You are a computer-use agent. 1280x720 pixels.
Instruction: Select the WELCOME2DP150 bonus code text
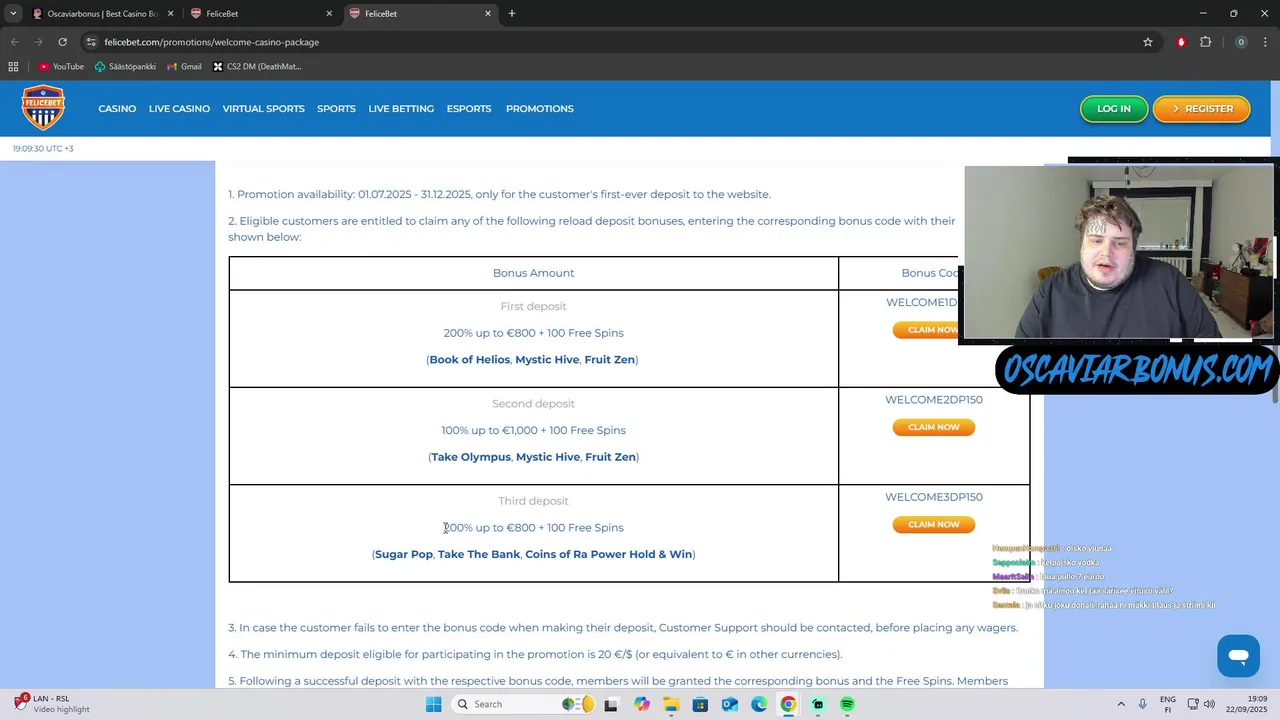(933, 400)
